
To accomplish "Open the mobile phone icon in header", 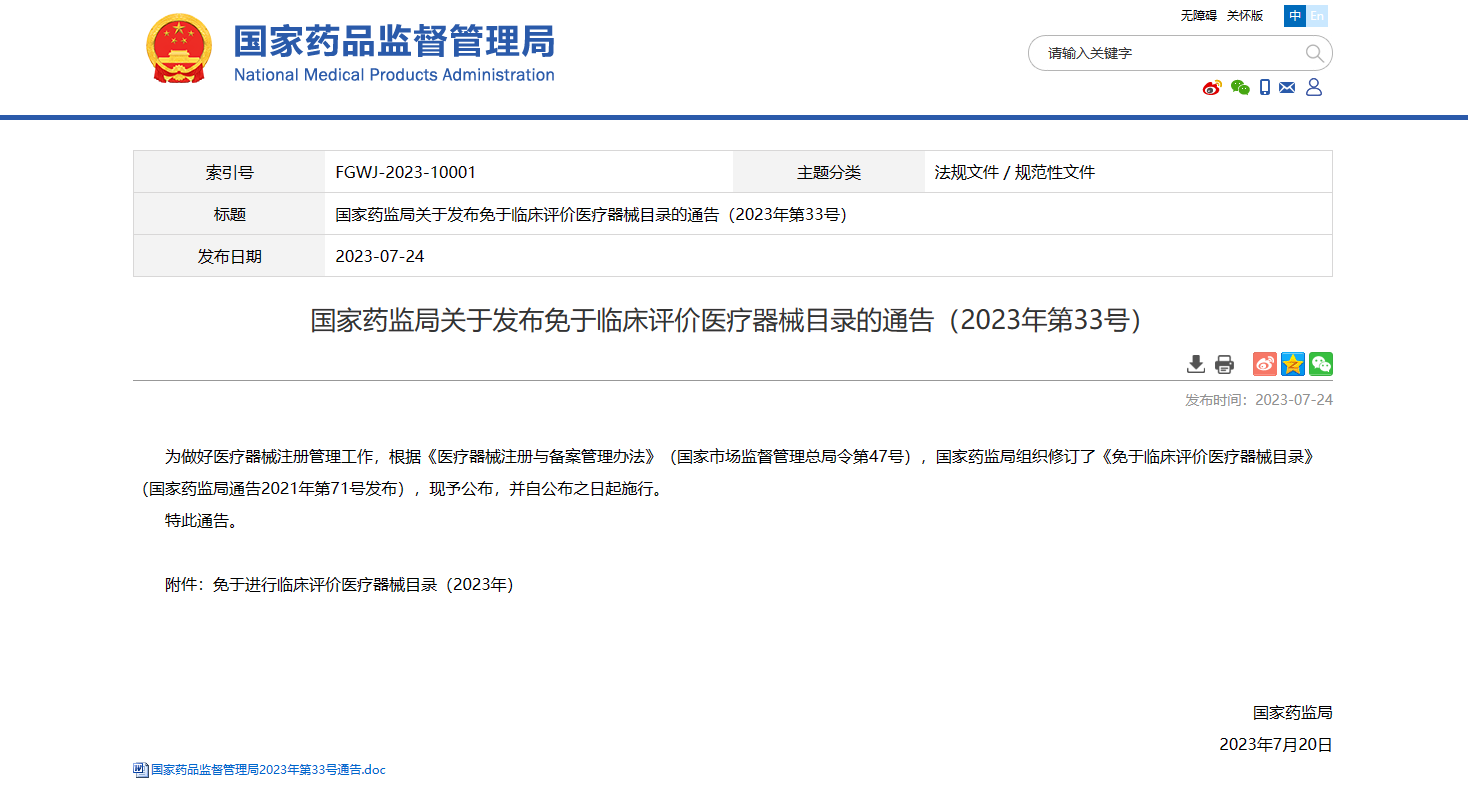I will [1265, 88].
